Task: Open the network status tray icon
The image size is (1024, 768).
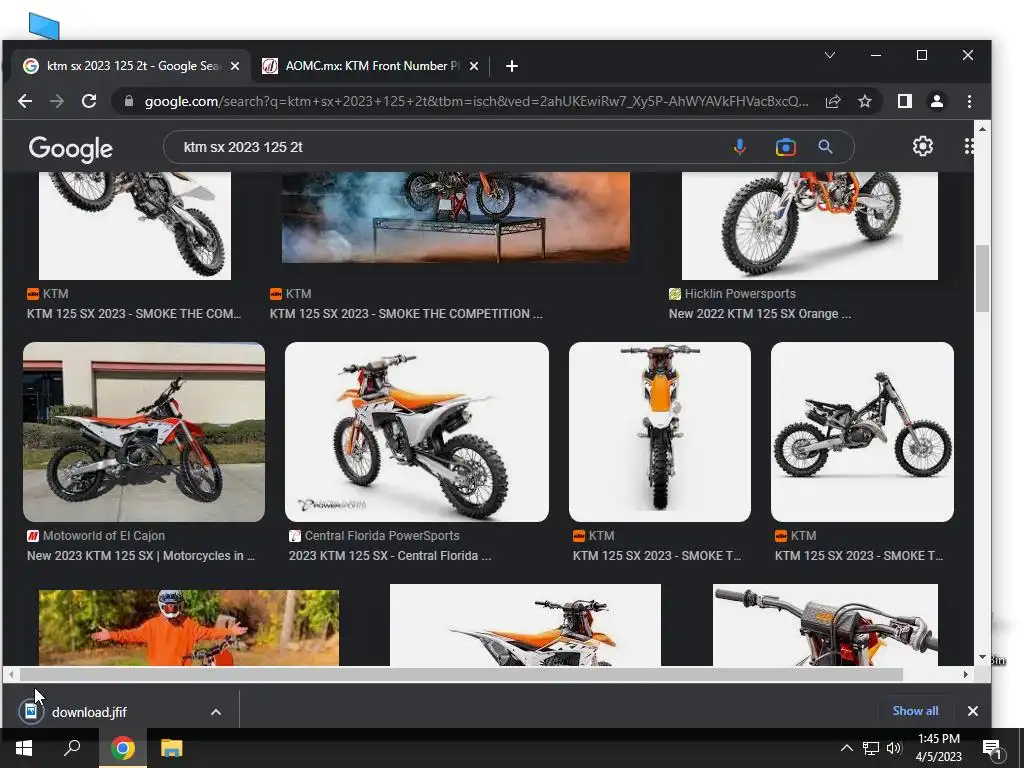Action: point(871,748)
